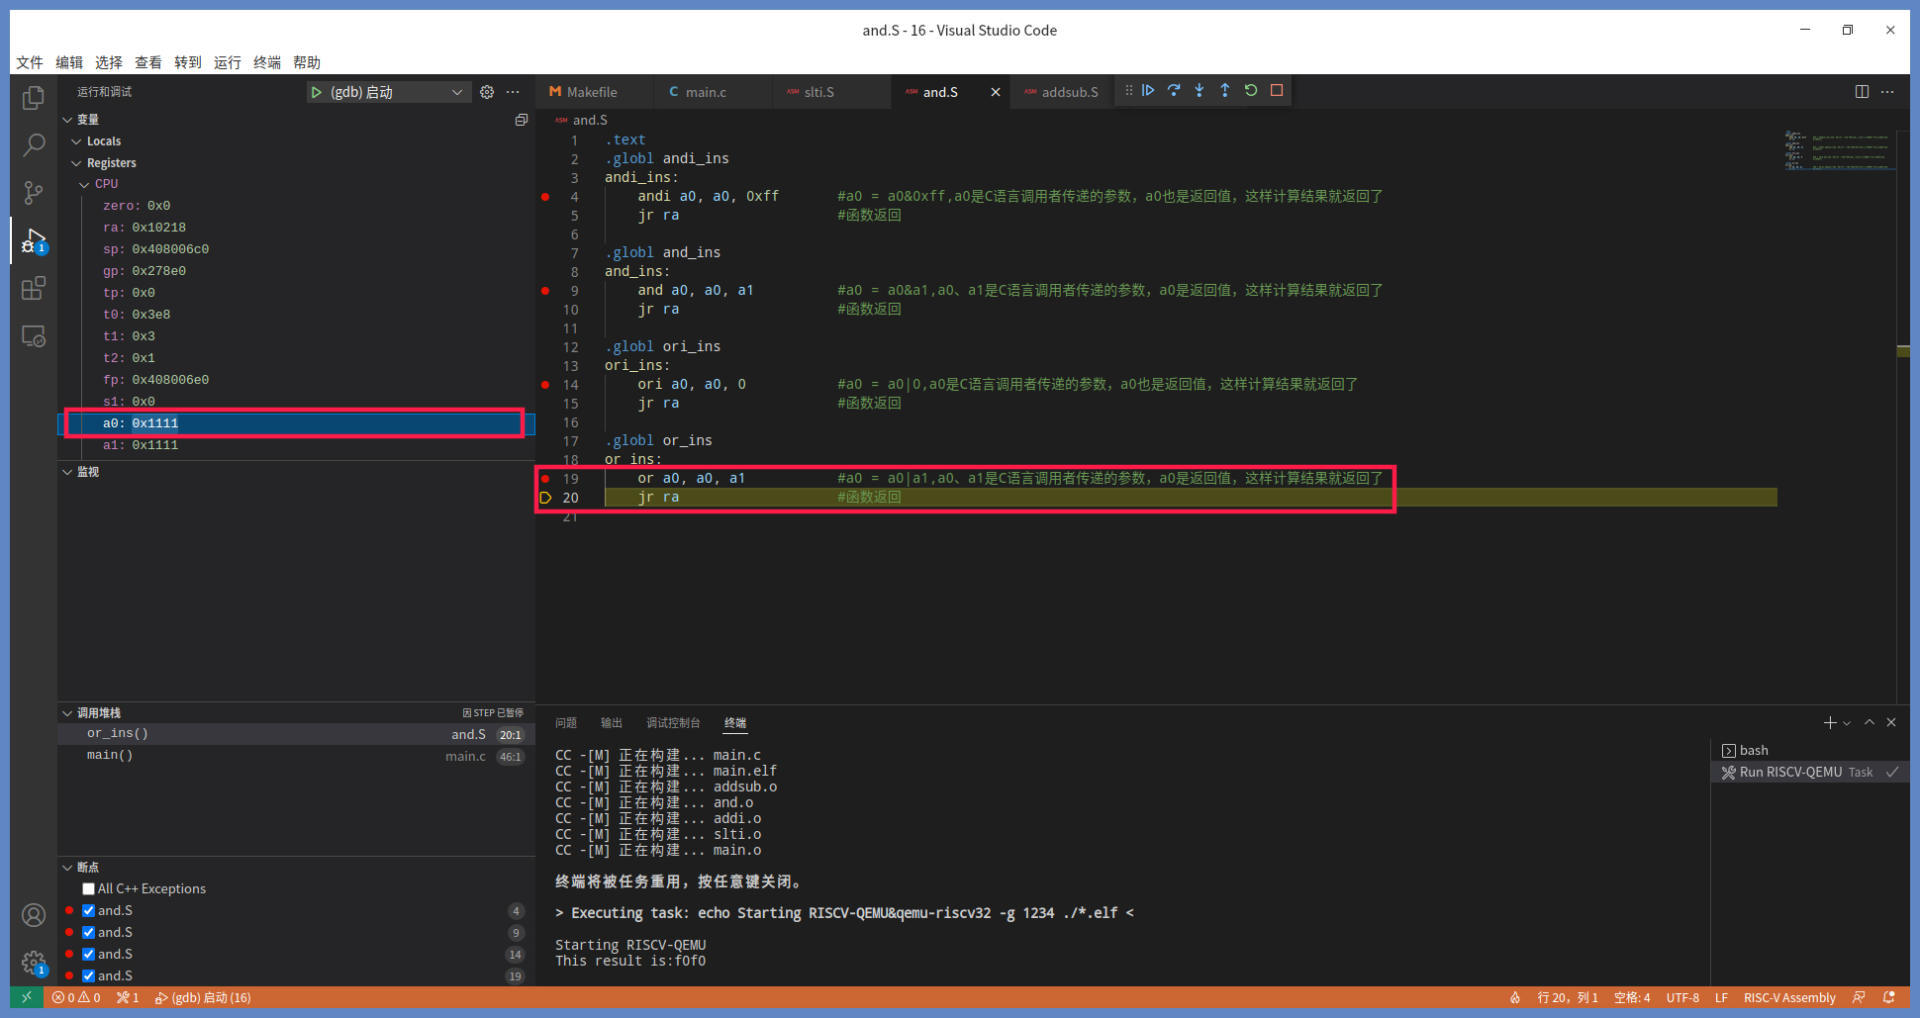This screenshot has width=1920, height=1018.
Task: Uncheck the and.S breakpoint on line 14
Action: click(89, 955)
